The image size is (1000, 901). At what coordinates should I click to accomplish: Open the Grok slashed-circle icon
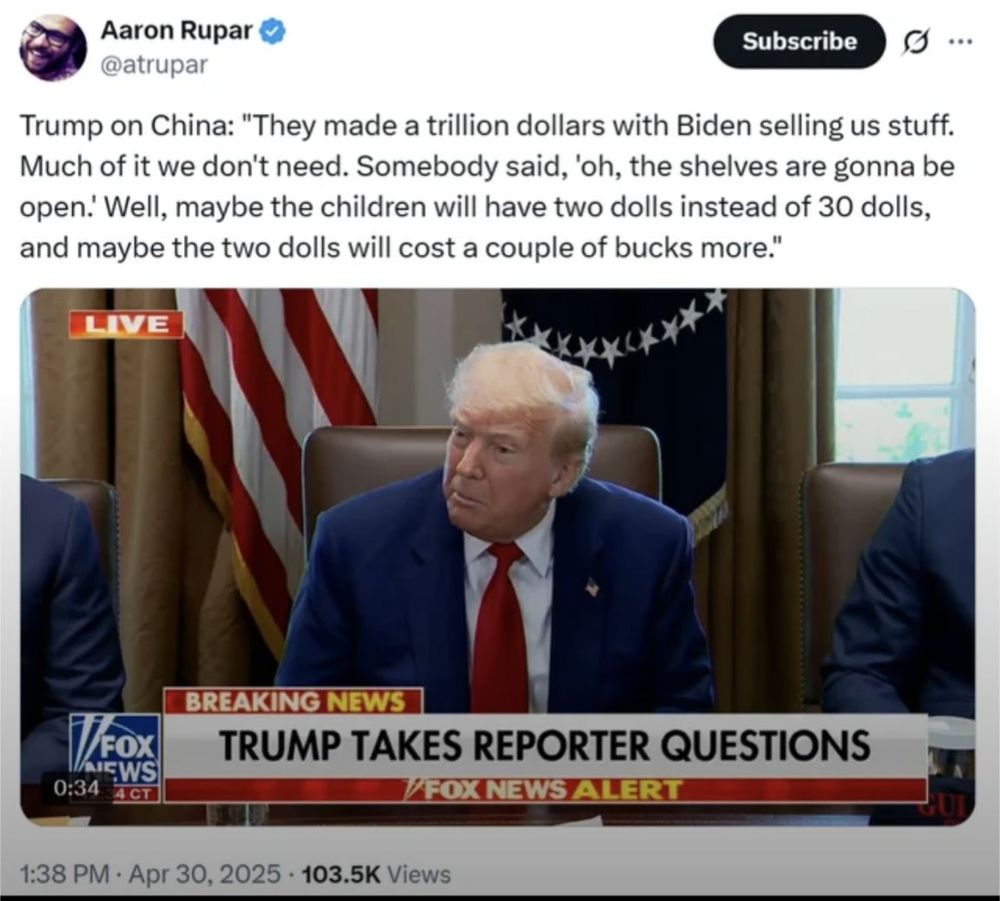pyautogui.click(x=915, y=42)
